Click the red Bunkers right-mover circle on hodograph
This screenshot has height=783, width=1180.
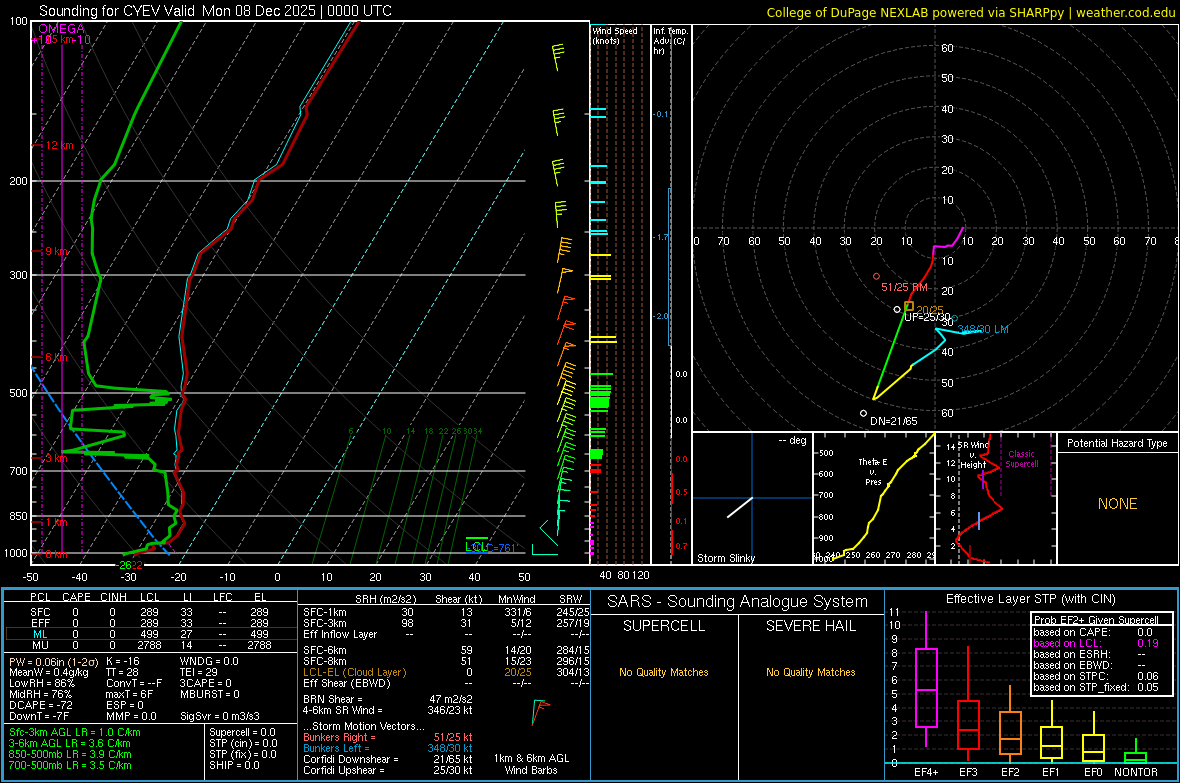876,277
